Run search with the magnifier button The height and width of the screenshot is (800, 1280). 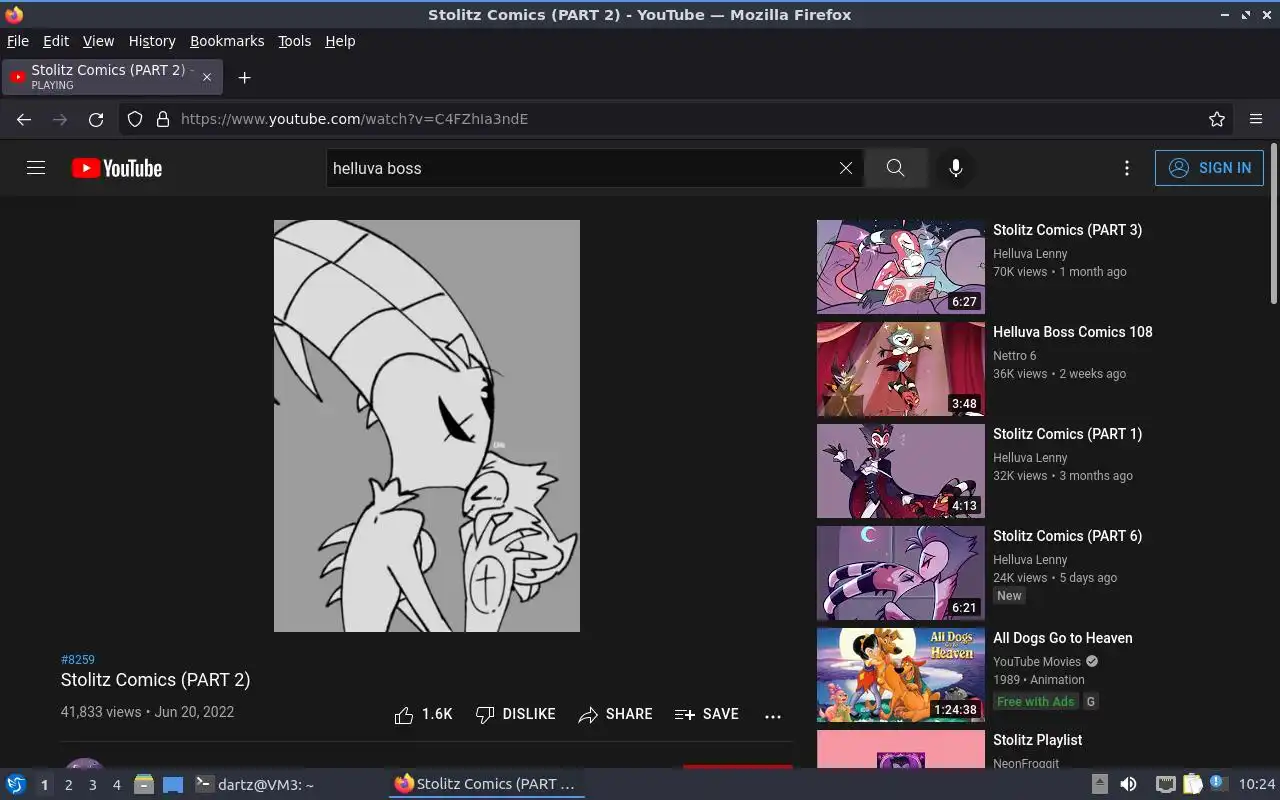tap(895, 168)
